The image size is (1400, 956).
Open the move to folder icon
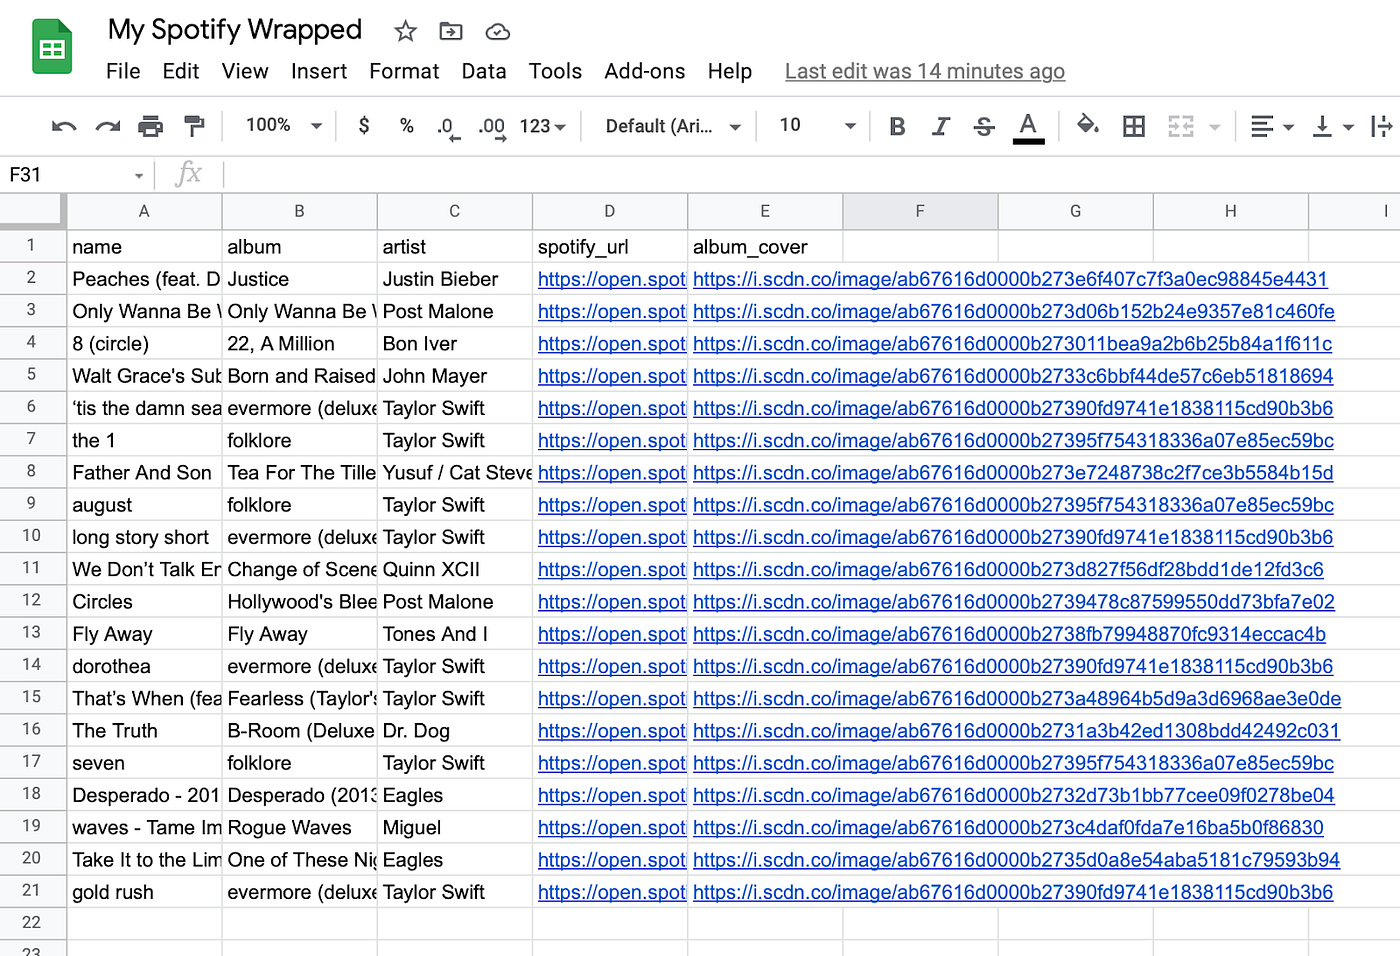(x=451, y=31)
